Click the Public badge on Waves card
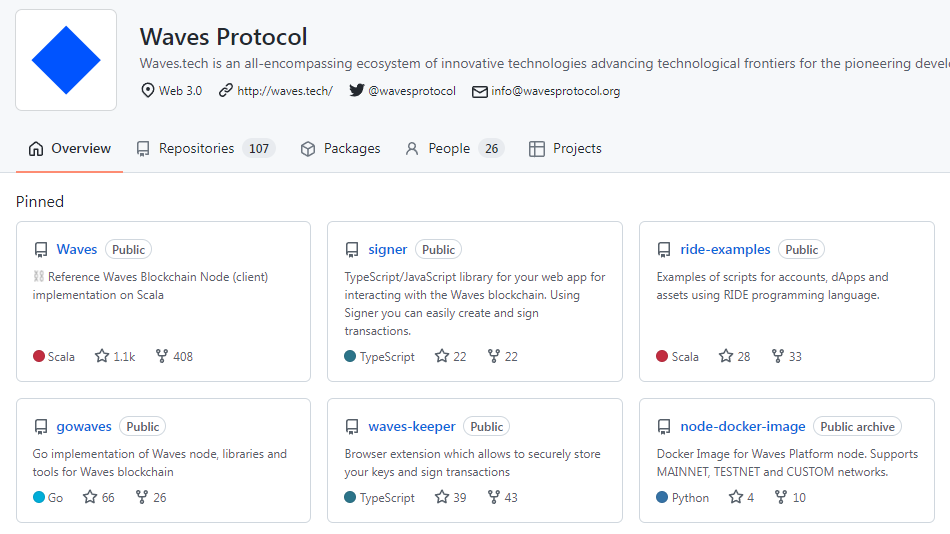This screenshot has width=950, height=534. click(x=128, y=249)
